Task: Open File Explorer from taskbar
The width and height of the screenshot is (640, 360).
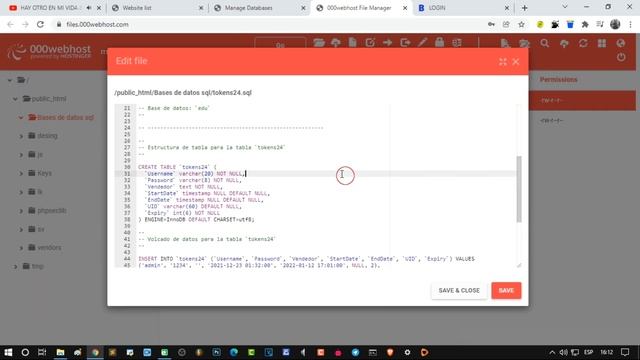Action: [x=60, y=352]
